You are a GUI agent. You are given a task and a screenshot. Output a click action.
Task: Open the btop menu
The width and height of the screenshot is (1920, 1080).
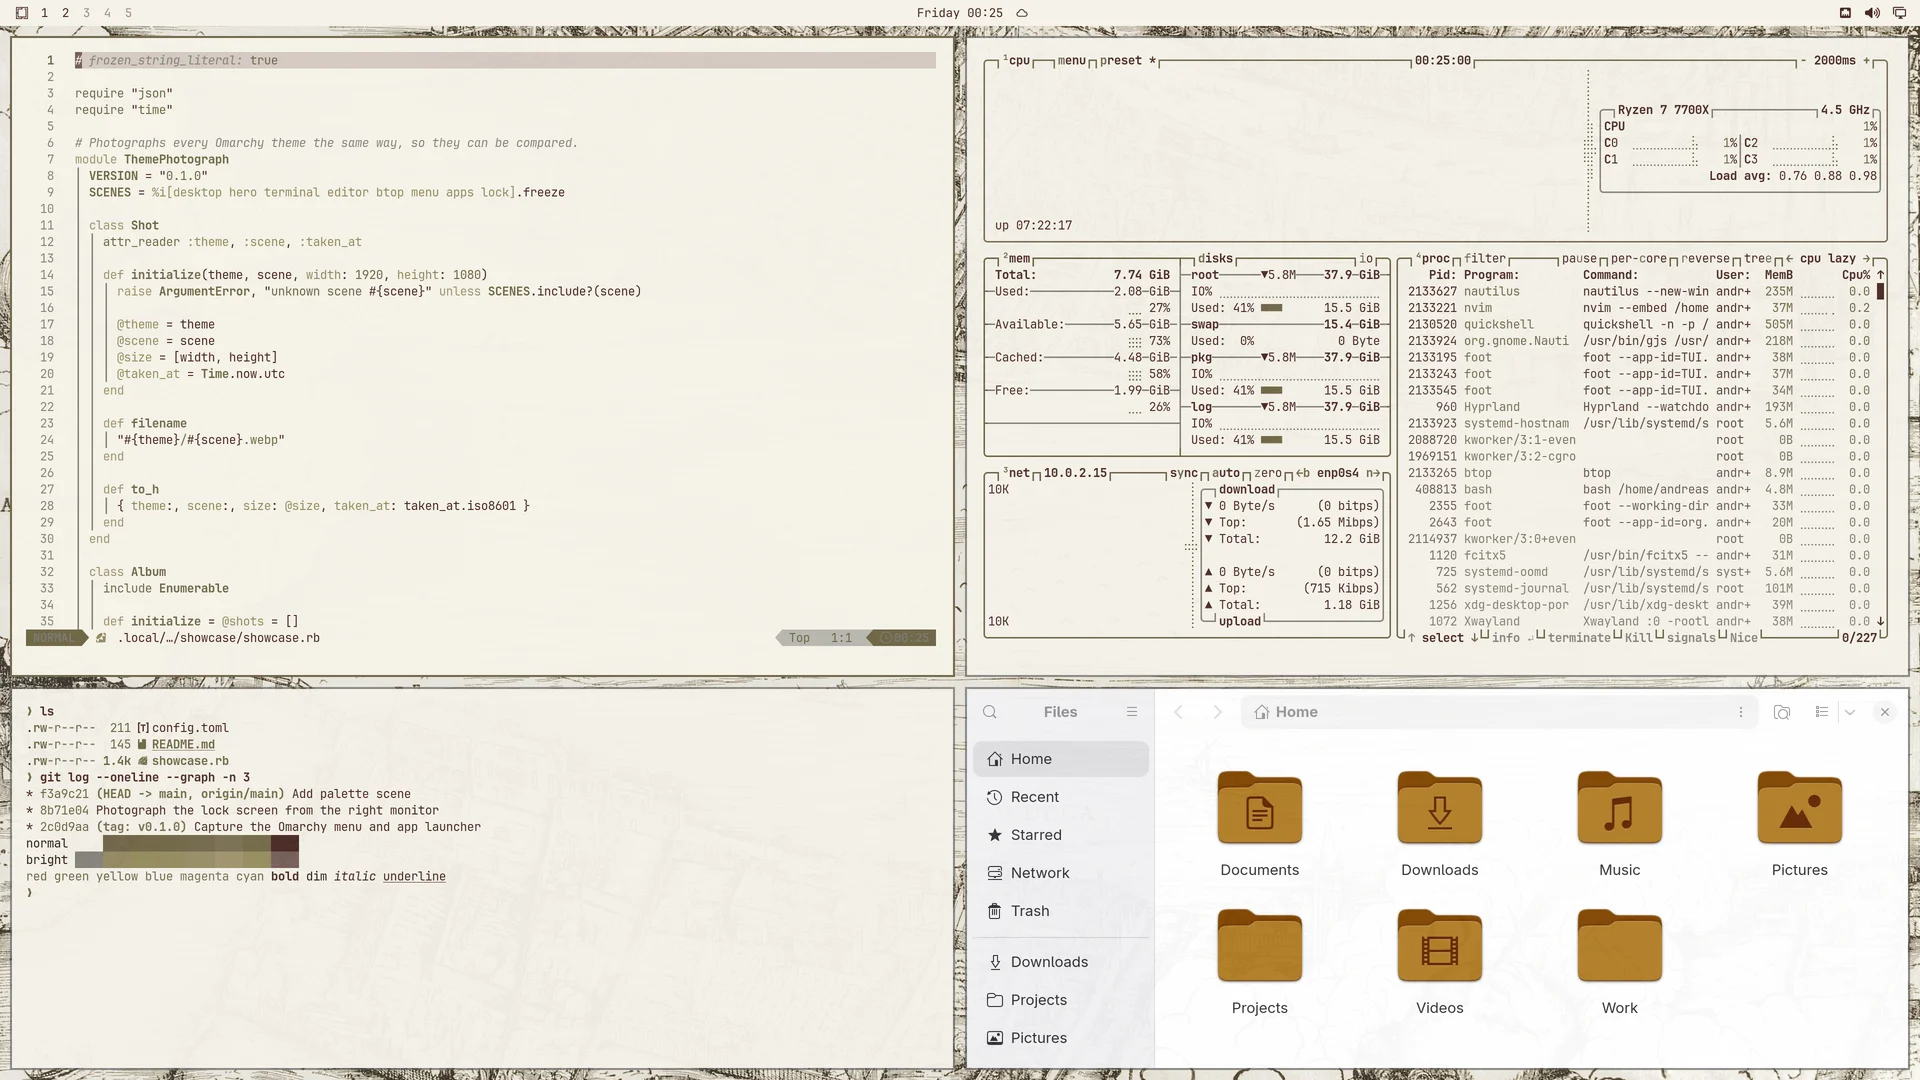1071,61
